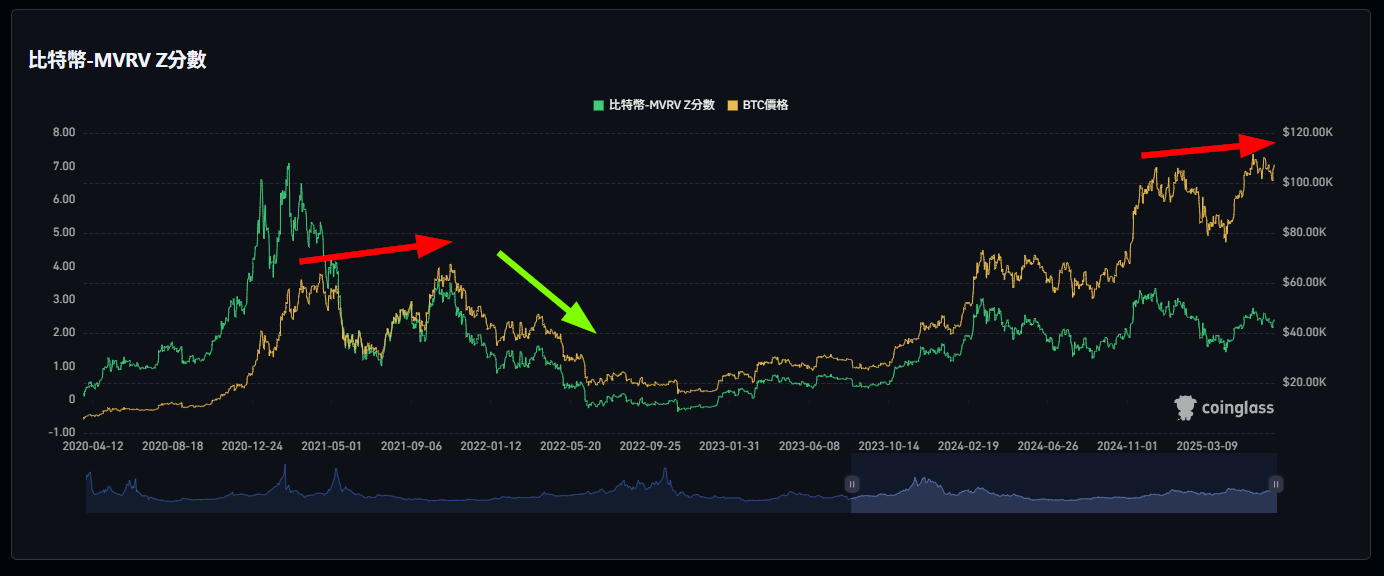Viewport: 1384px width, 576px height.
Task: Click the $120.00K price axis label
Action: 1309,133
